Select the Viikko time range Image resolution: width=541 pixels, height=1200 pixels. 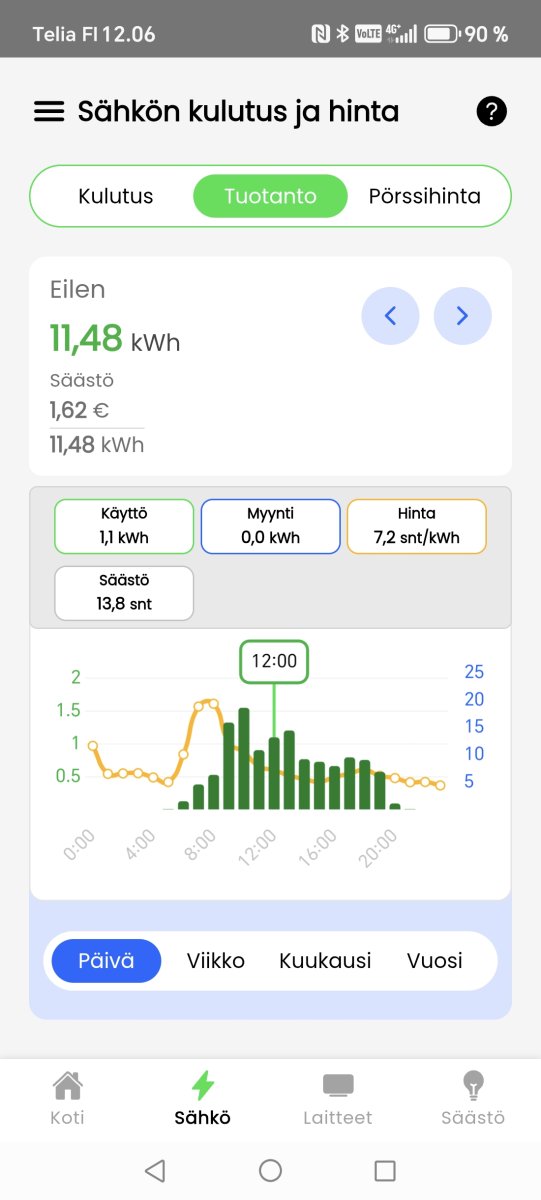(x=216, y=961)
